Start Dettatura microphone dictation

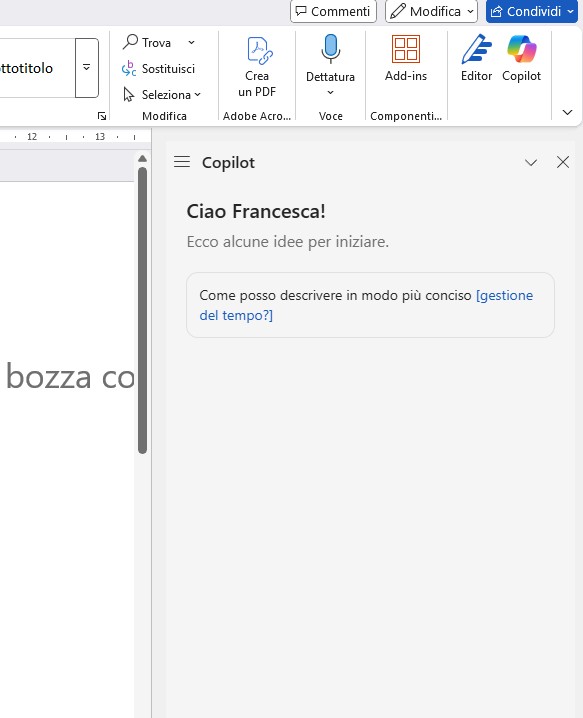click(330, 58)
